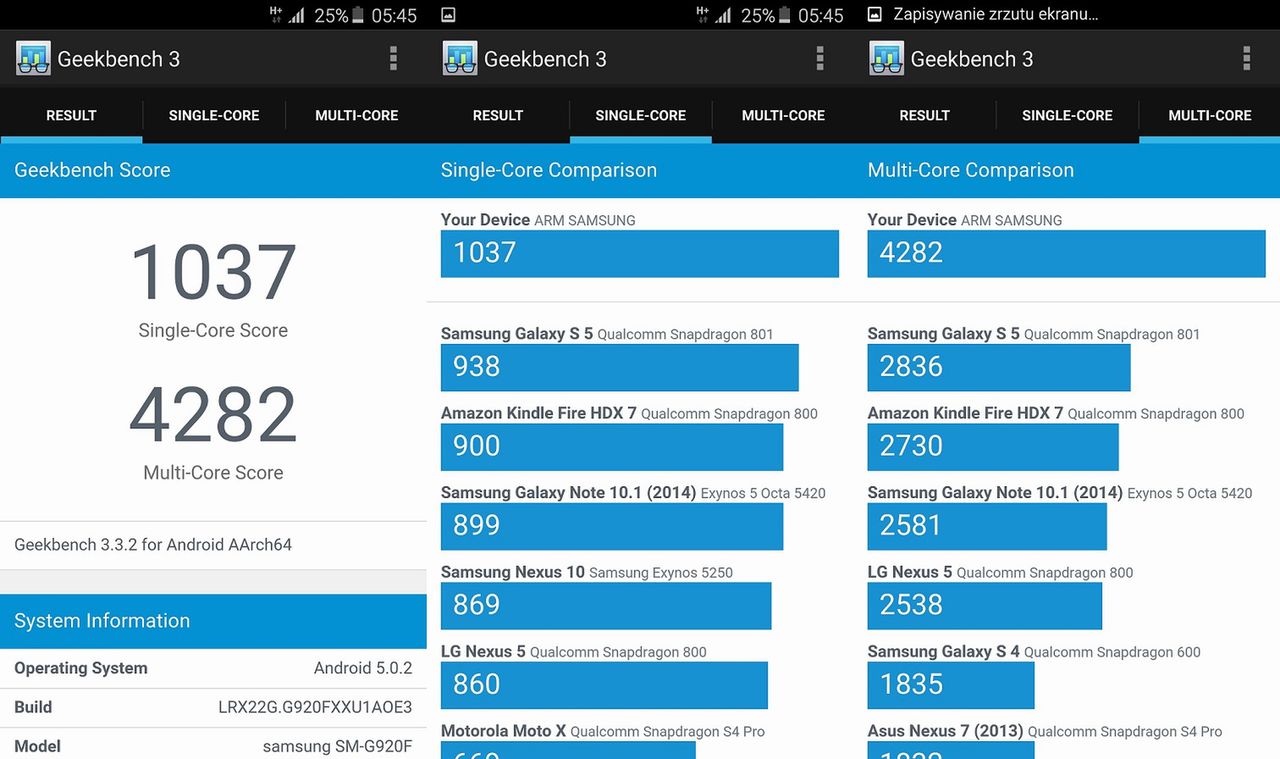The height and width of the screenshot is (759, 1280).
Task: Tap Samsung Galaxy Note 10.1 bar showing 2581
Action: (987, 526)
